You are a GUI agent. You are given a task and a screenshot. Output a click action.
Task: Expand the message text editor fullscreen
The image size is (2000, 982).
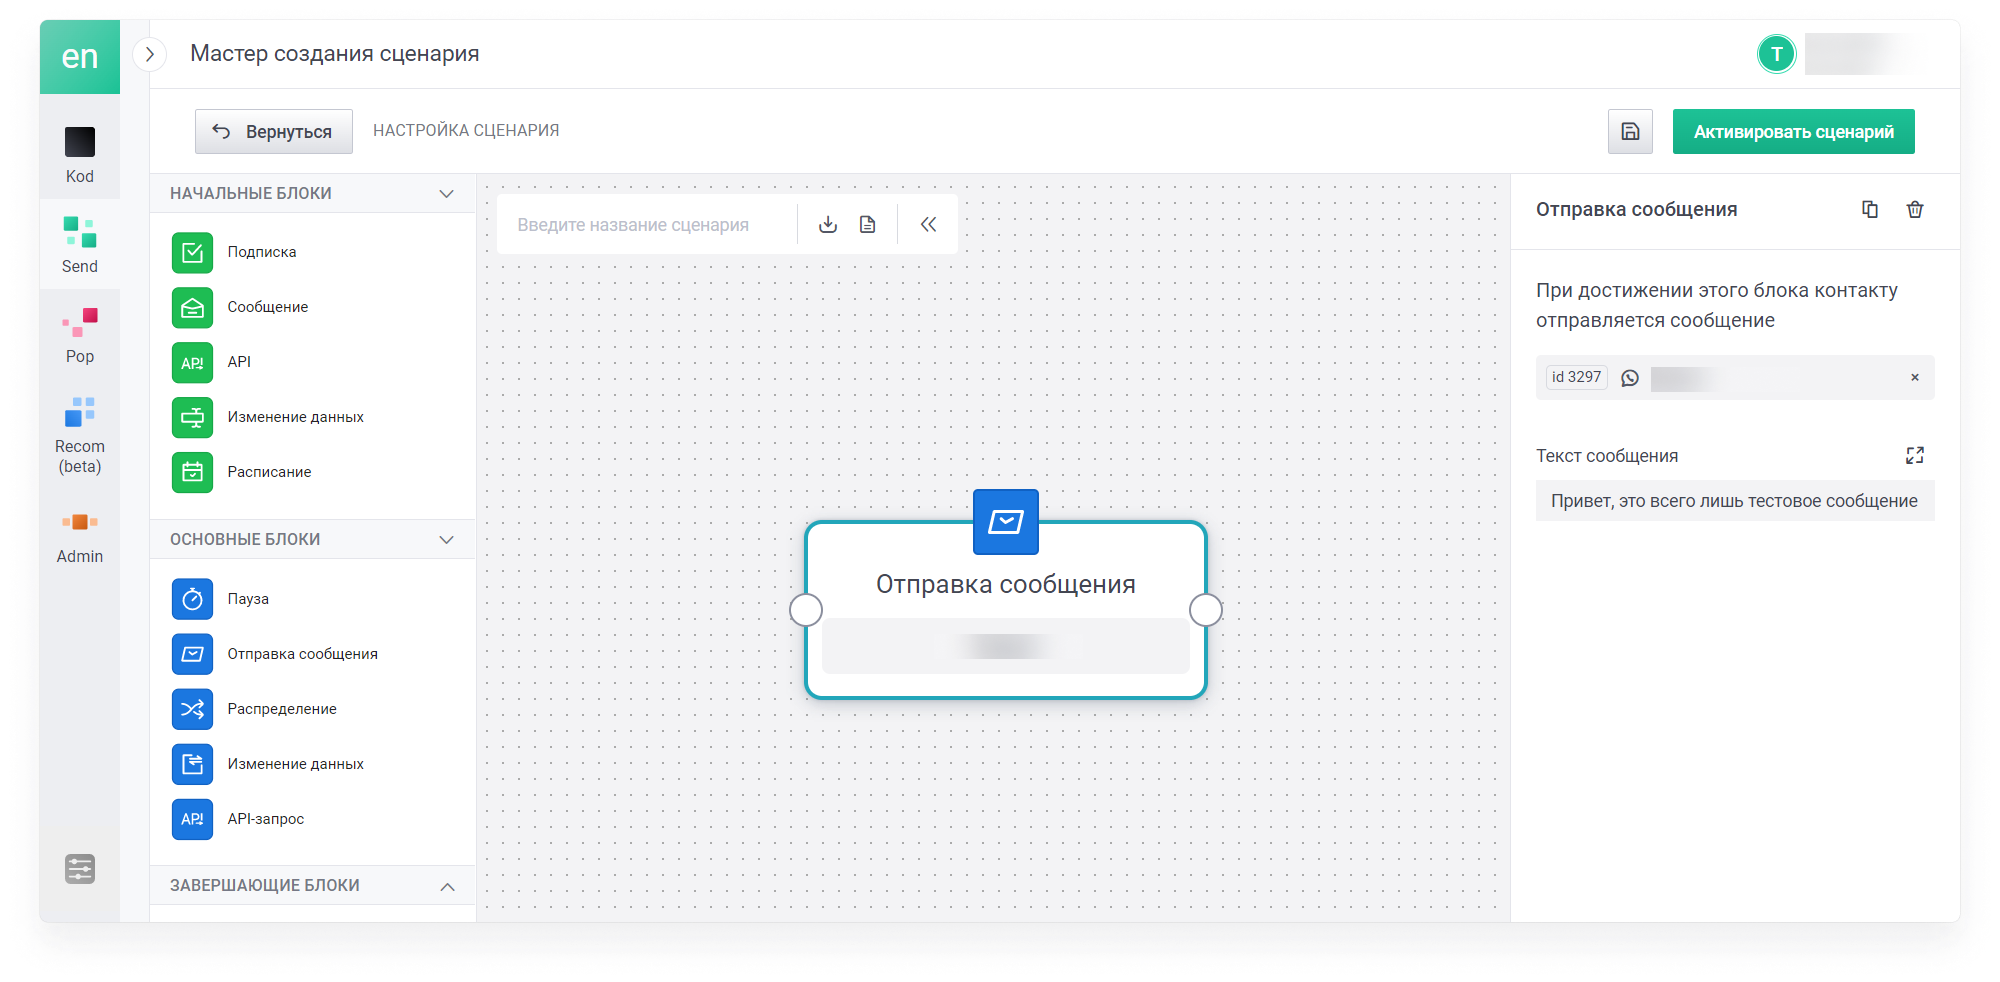pyautogui.click(x=1915, y=456)
